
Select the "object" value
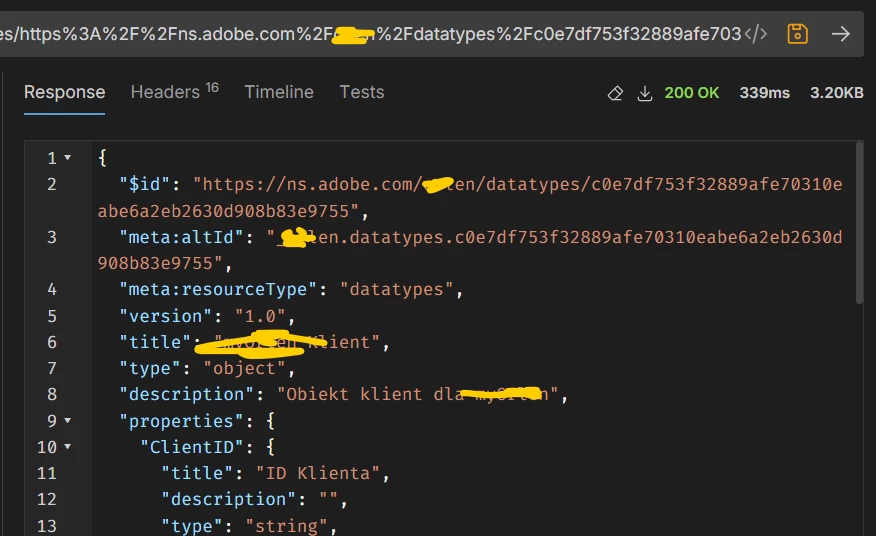245,368
